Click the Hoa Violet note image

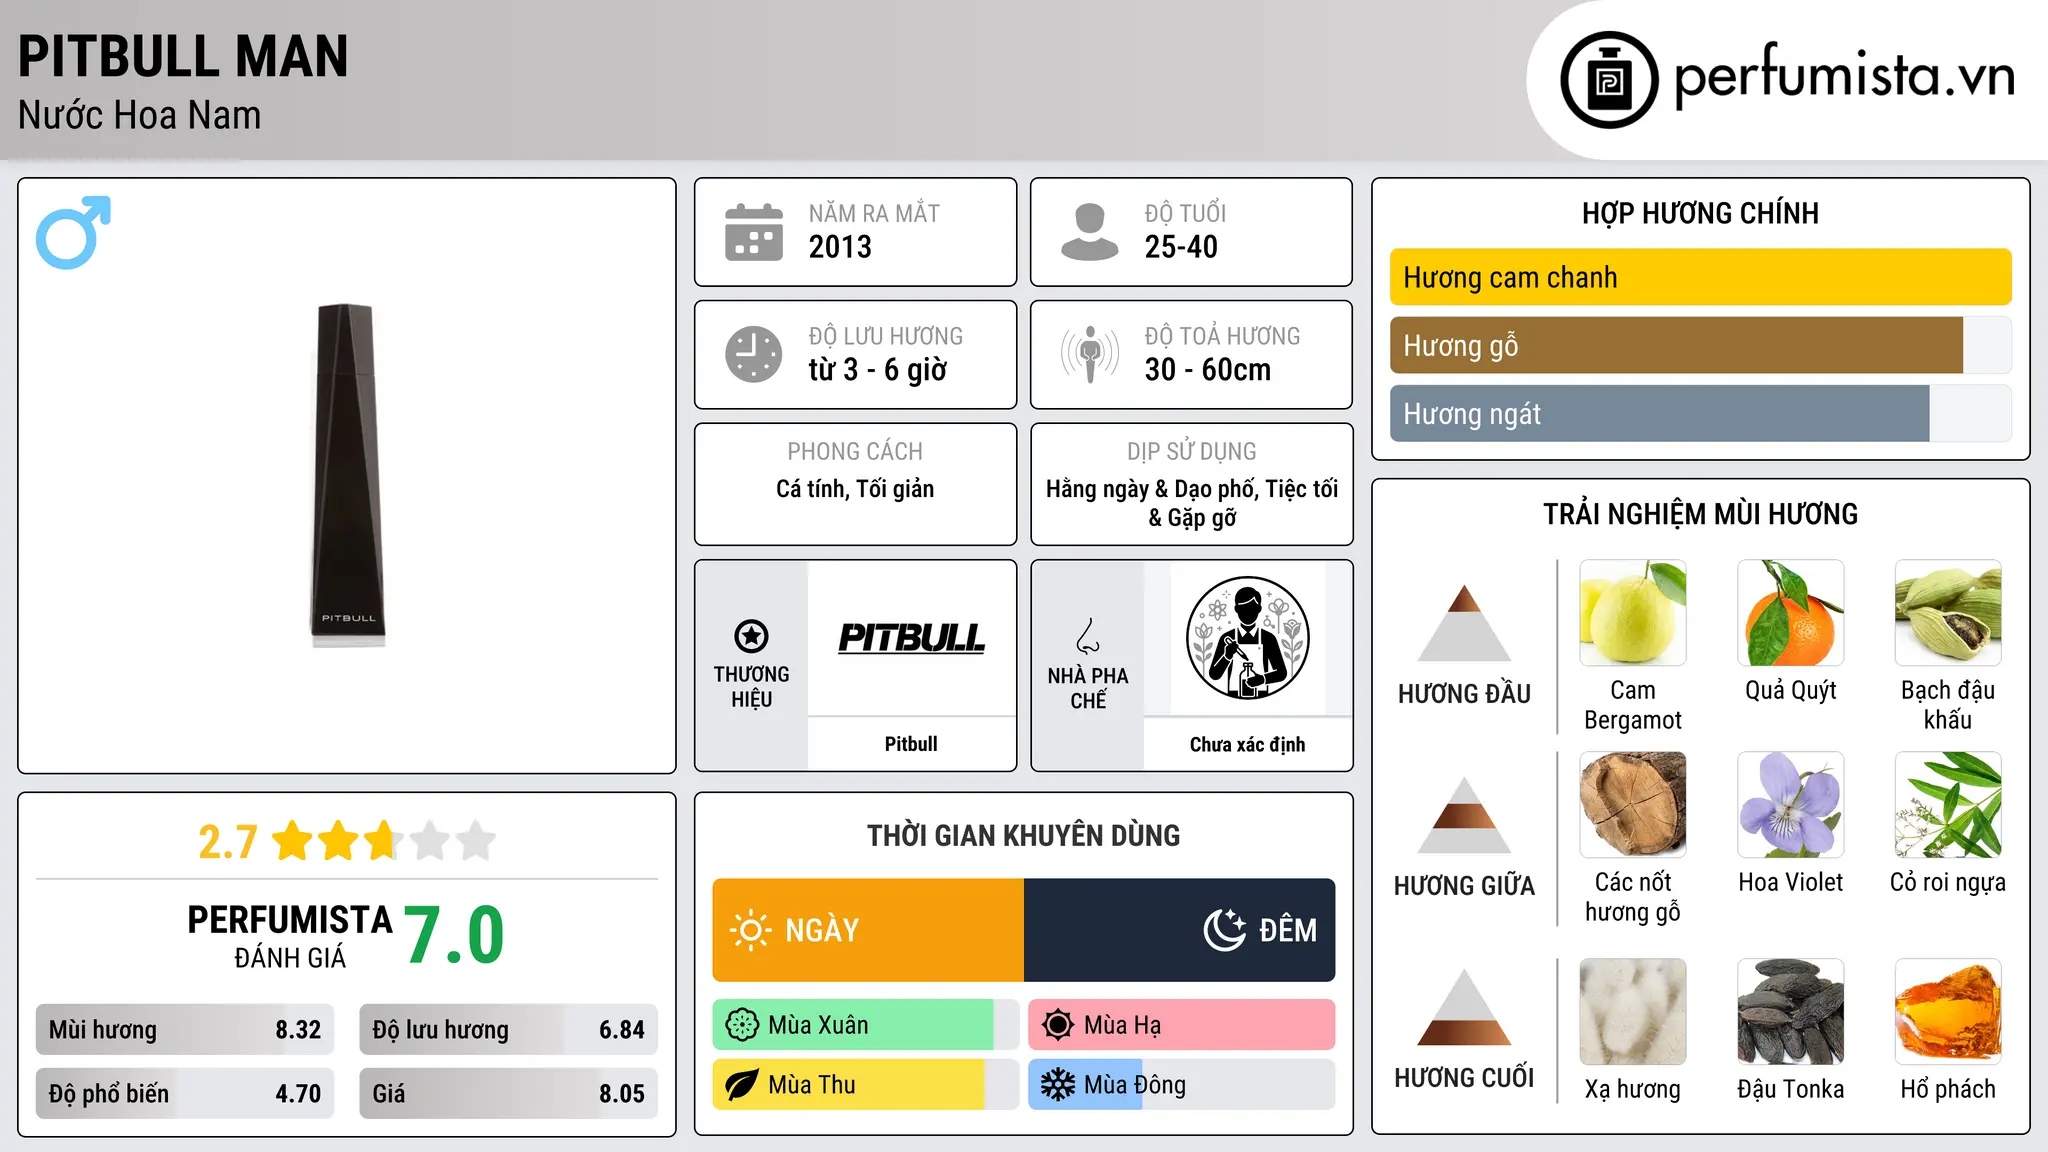1791,805
